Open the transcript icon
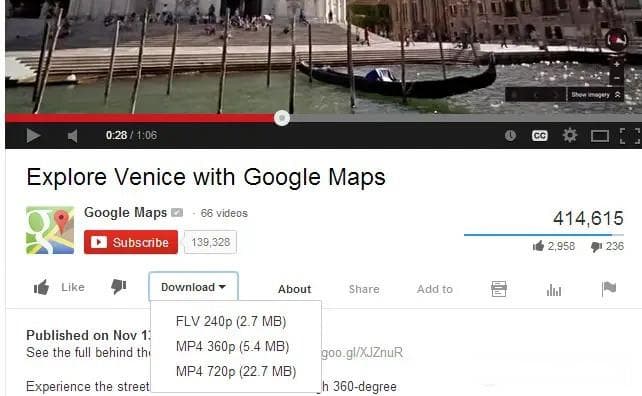 click(x=499, y=289)
